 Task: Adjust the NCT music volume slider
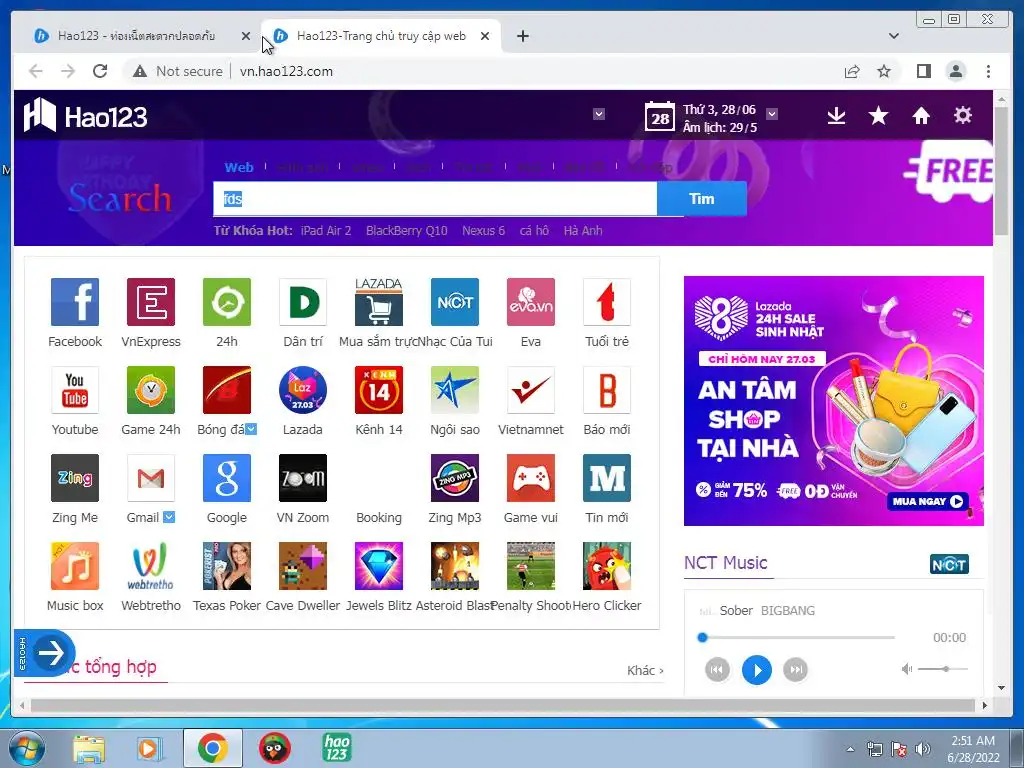tap(942, 669)
